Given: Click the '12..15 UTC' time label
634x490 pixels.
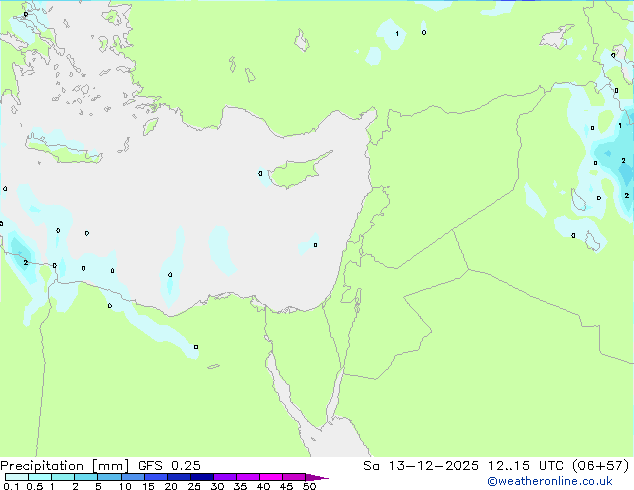Looking at the screenshot, I should [x=525, y=466].
